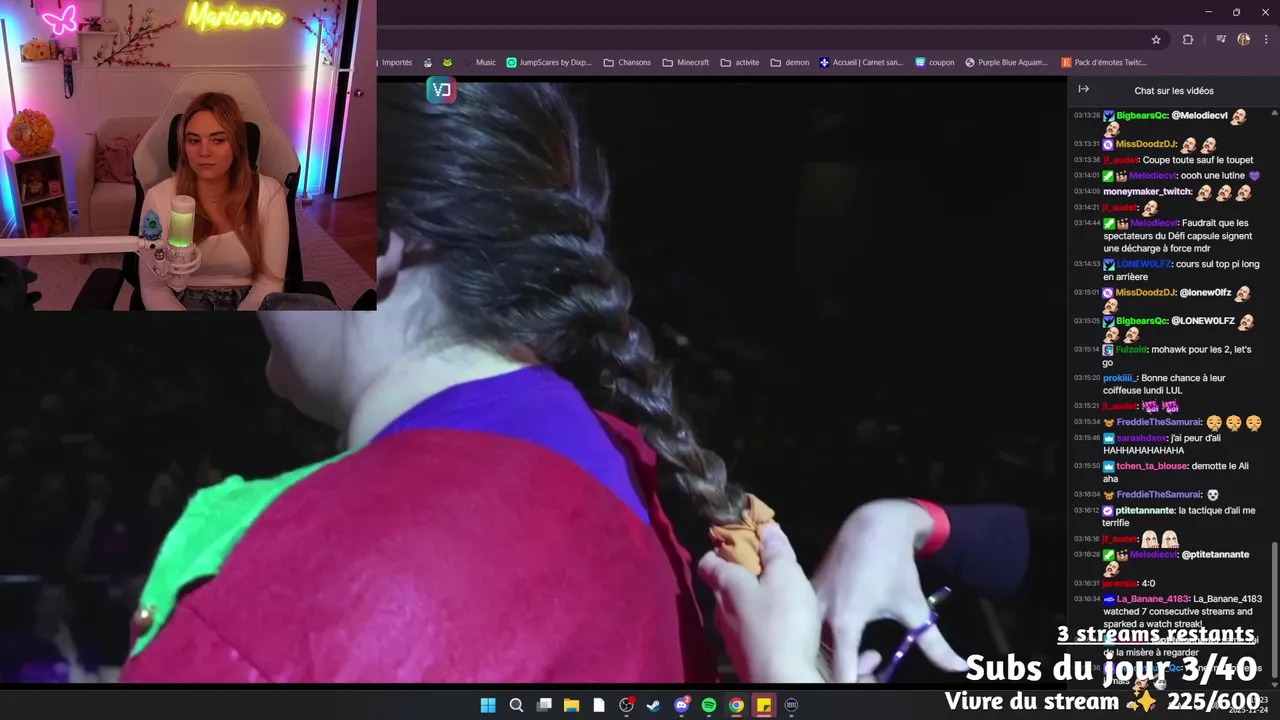Select ptitetannante username at 03:16:12
This screenshot has width=1280, height=720.
(x=1145, y=510)
